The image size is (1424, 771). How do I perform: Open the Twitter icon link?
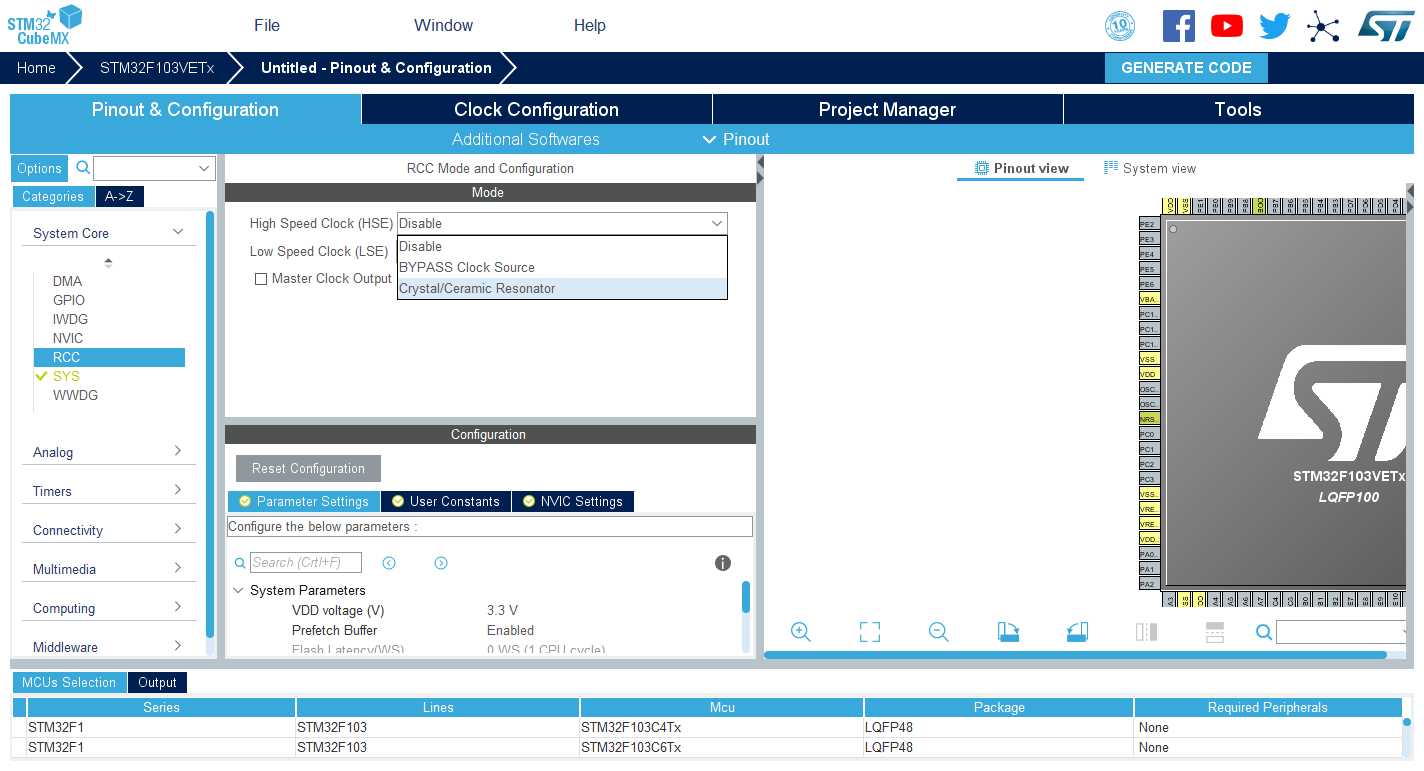click(x=1275, y=26)
